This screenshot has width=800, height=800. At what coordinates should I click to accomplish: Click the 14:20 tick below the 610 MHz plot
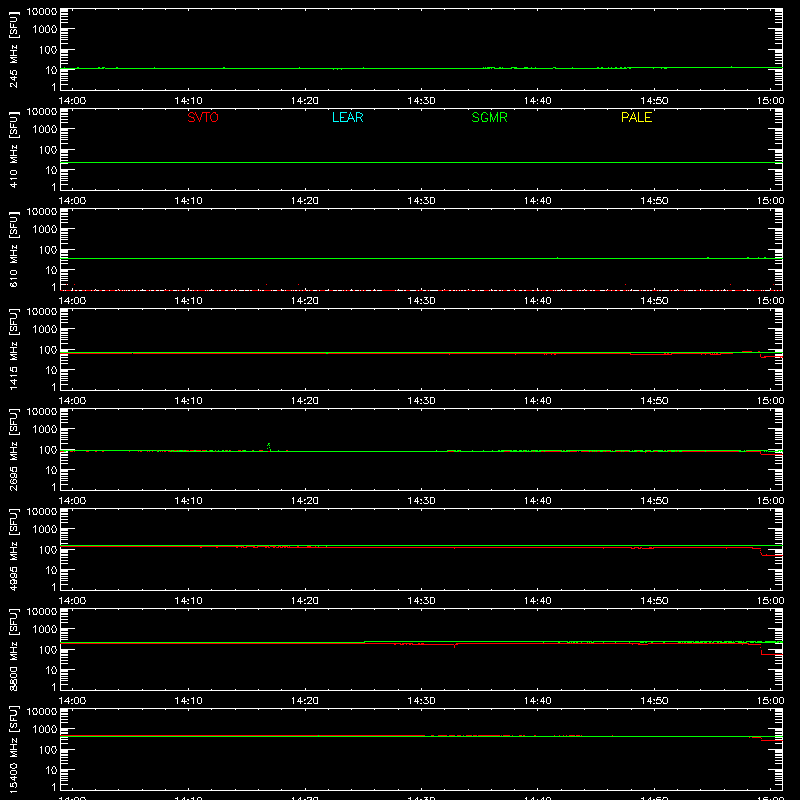point(305,301)
